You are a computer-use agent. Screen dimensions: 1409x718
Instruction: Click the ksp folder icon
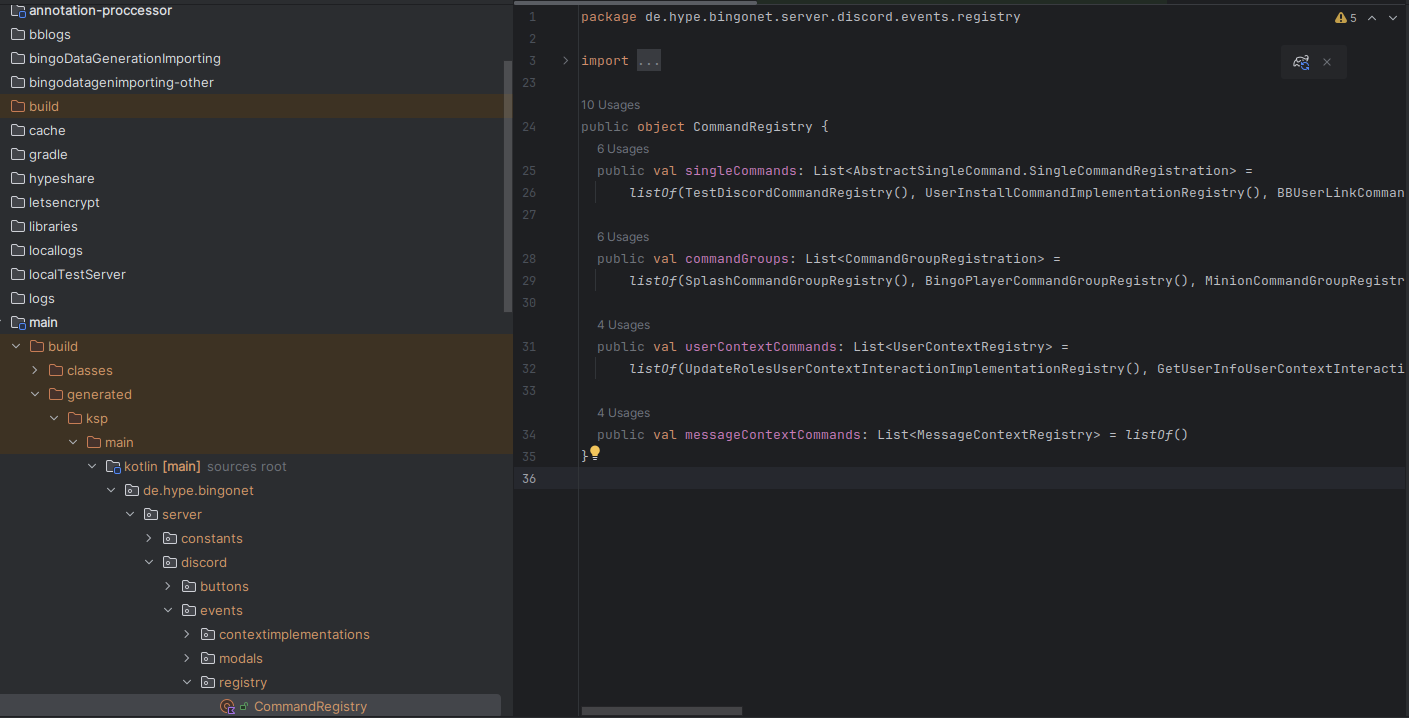pos(75,418)
